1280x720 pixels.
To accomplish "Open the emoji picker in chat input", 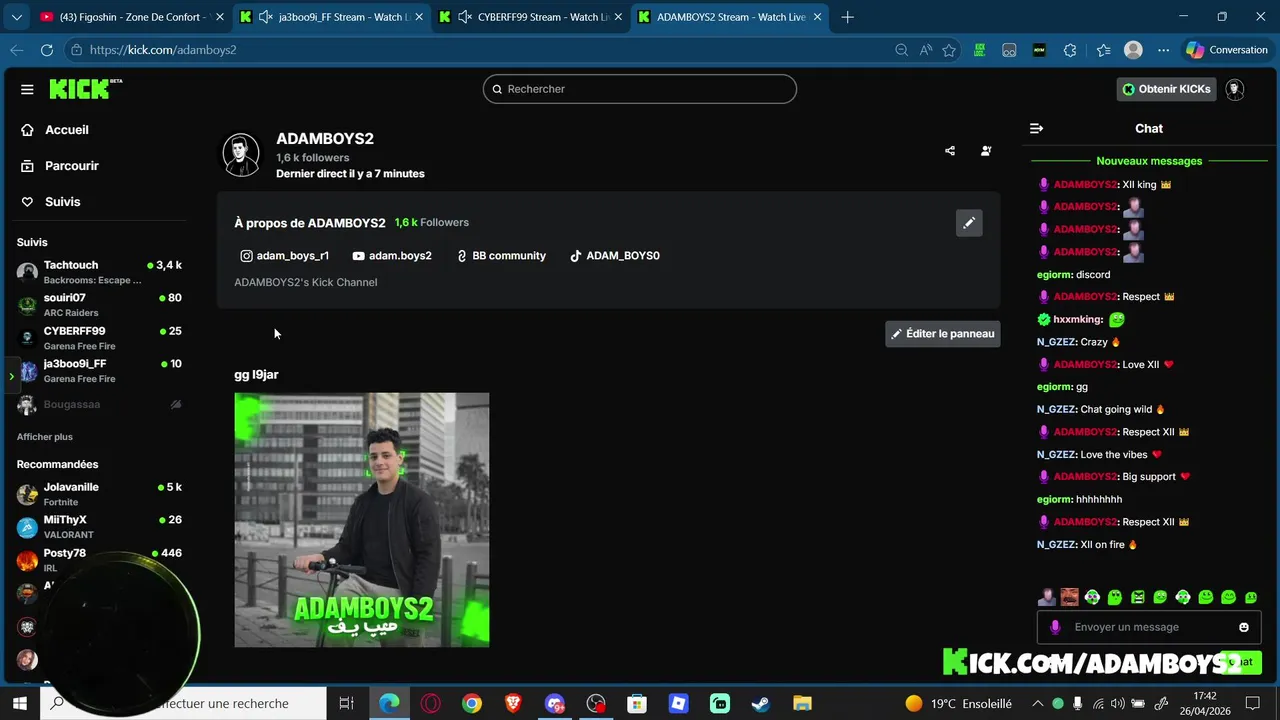I will tap(1244, 627).
